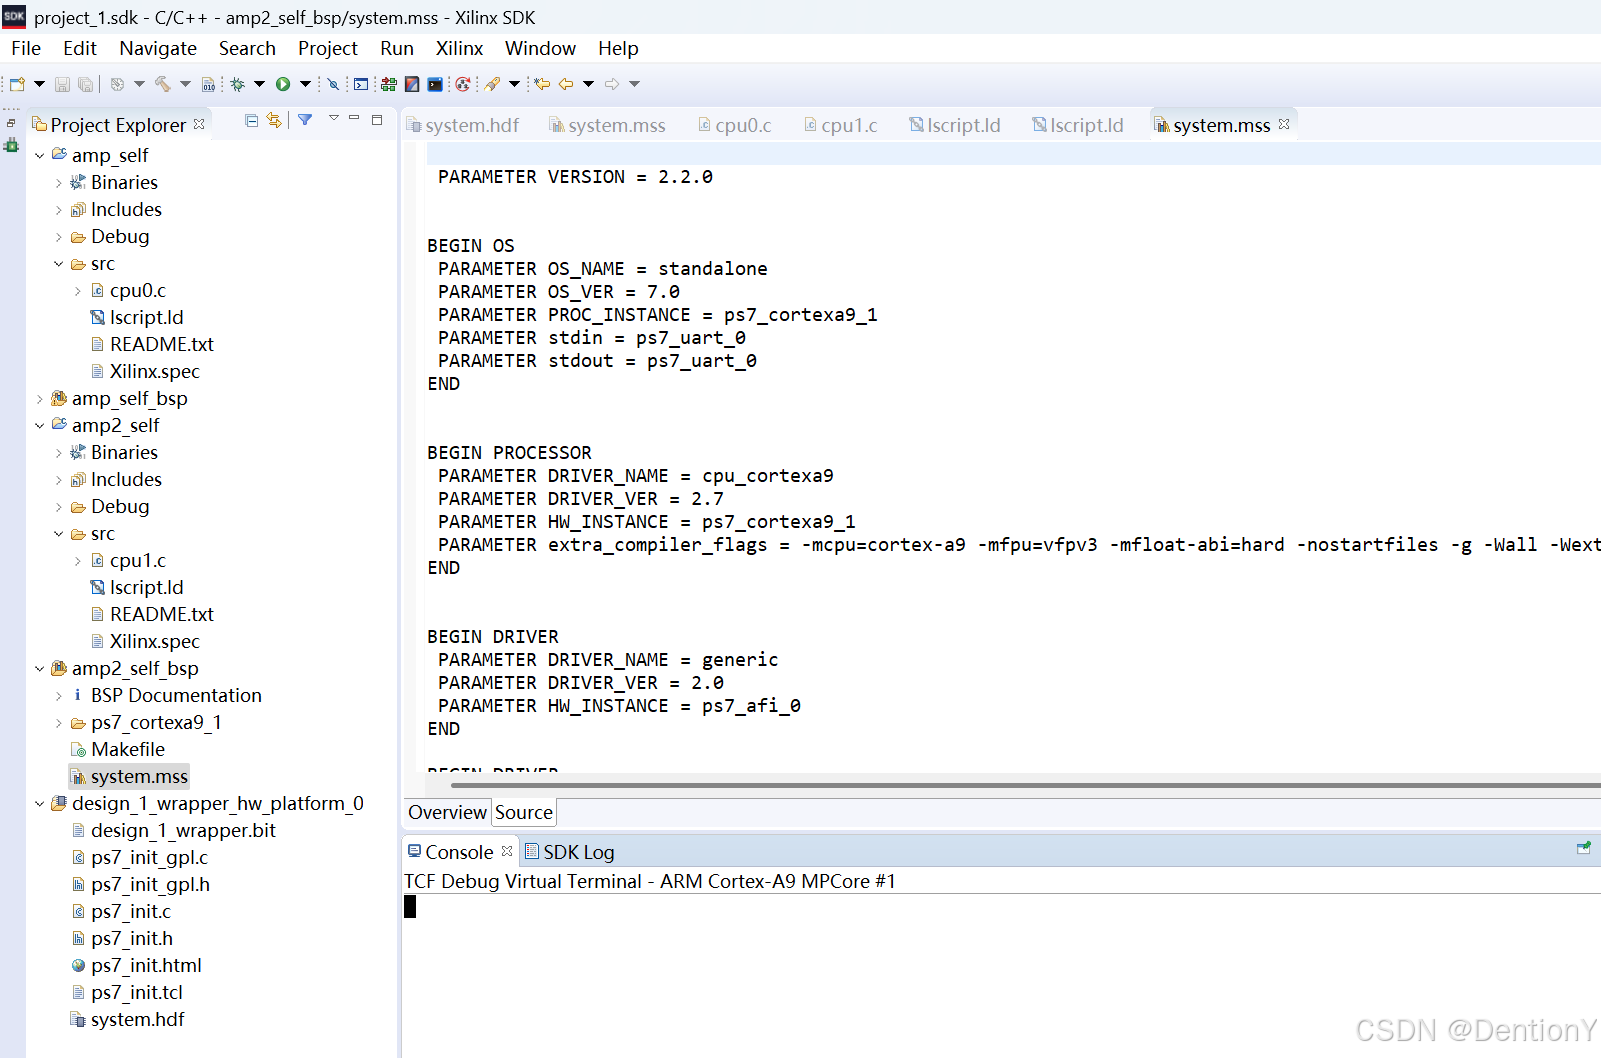Switch to the SDK Log tab
Screen dimensions: 1601x1058
tap(569, 852)
